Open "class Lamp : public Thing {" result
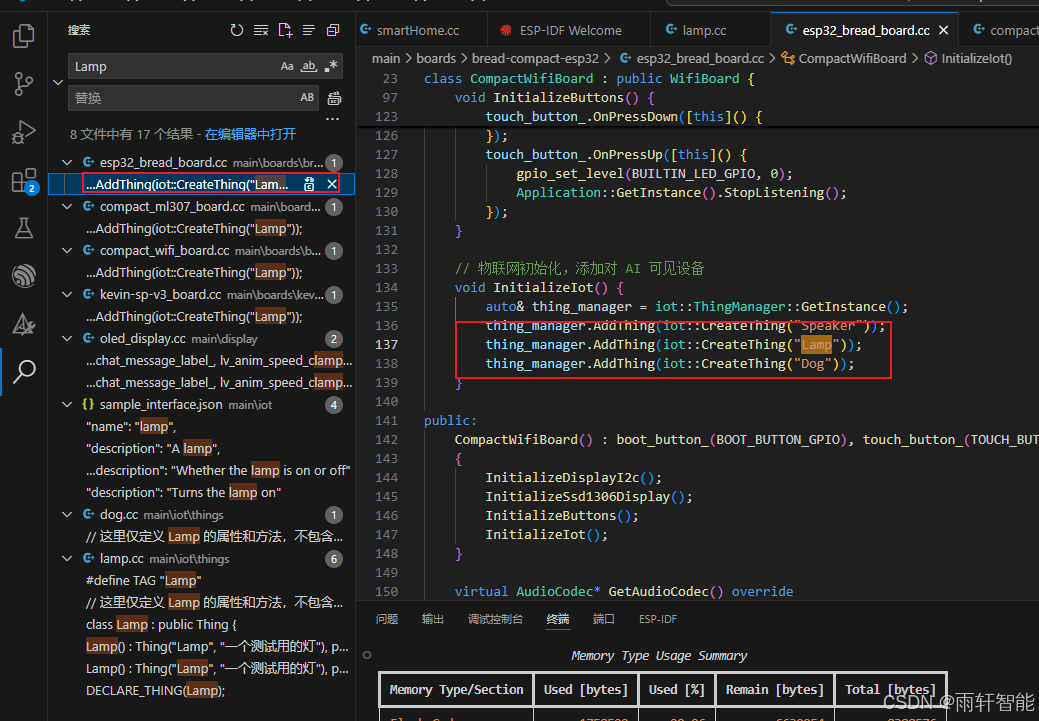 tap(161, 624)
